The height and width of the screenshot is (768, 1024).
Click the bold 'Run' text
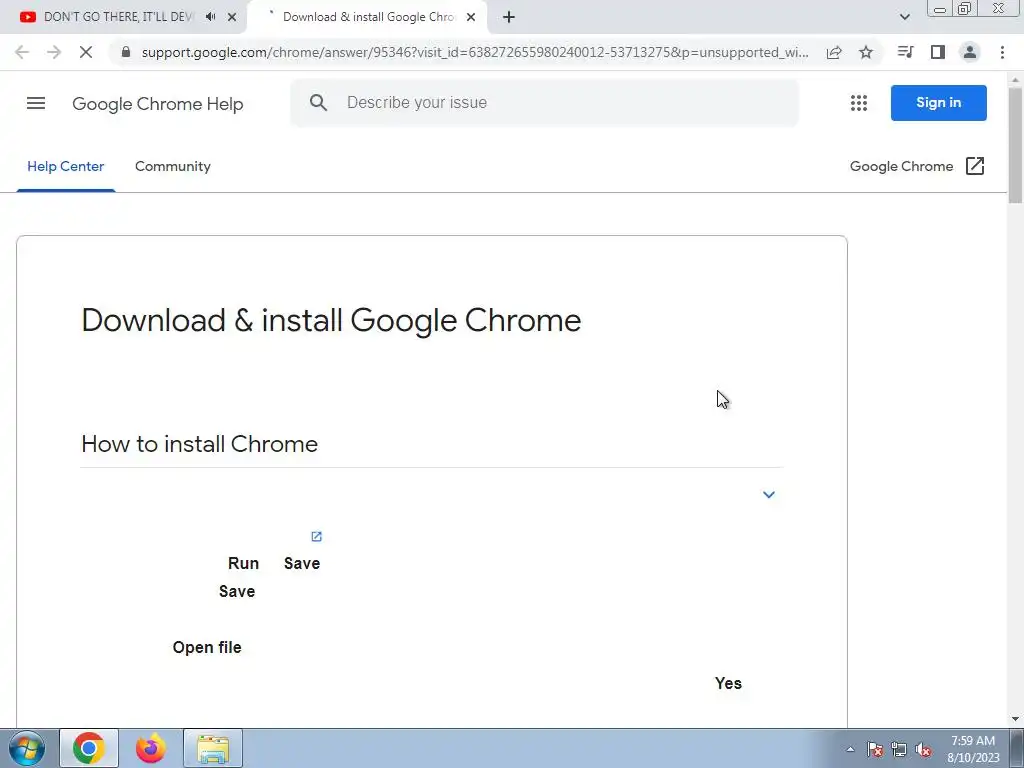243,563
